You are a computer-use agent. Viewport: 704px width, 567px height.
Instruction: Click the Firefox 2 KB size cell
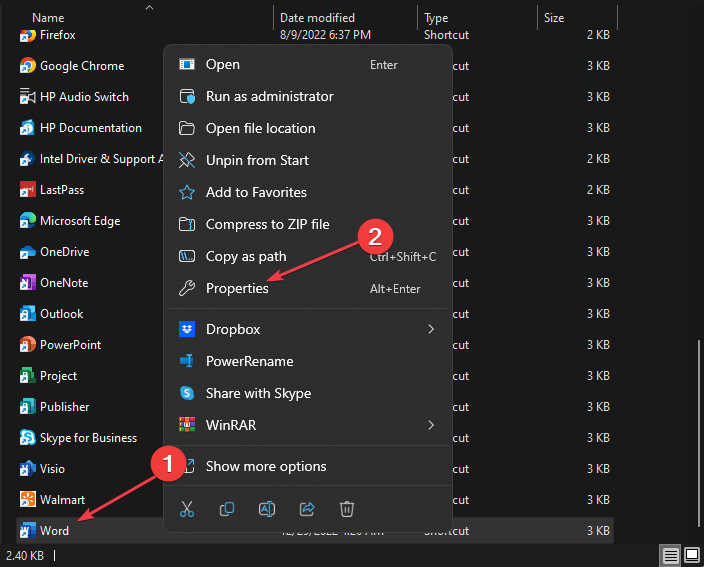pos(598,35)
